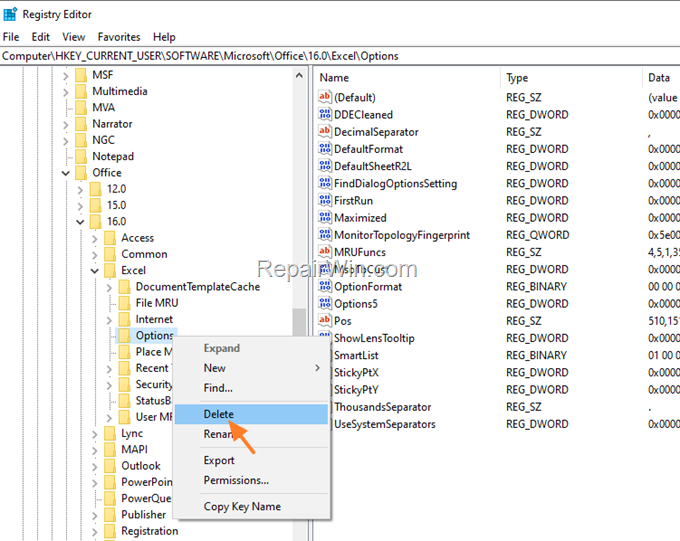Click the tree pane vertical scrollbar thumb
680x541 pixels.
[299, 321]
